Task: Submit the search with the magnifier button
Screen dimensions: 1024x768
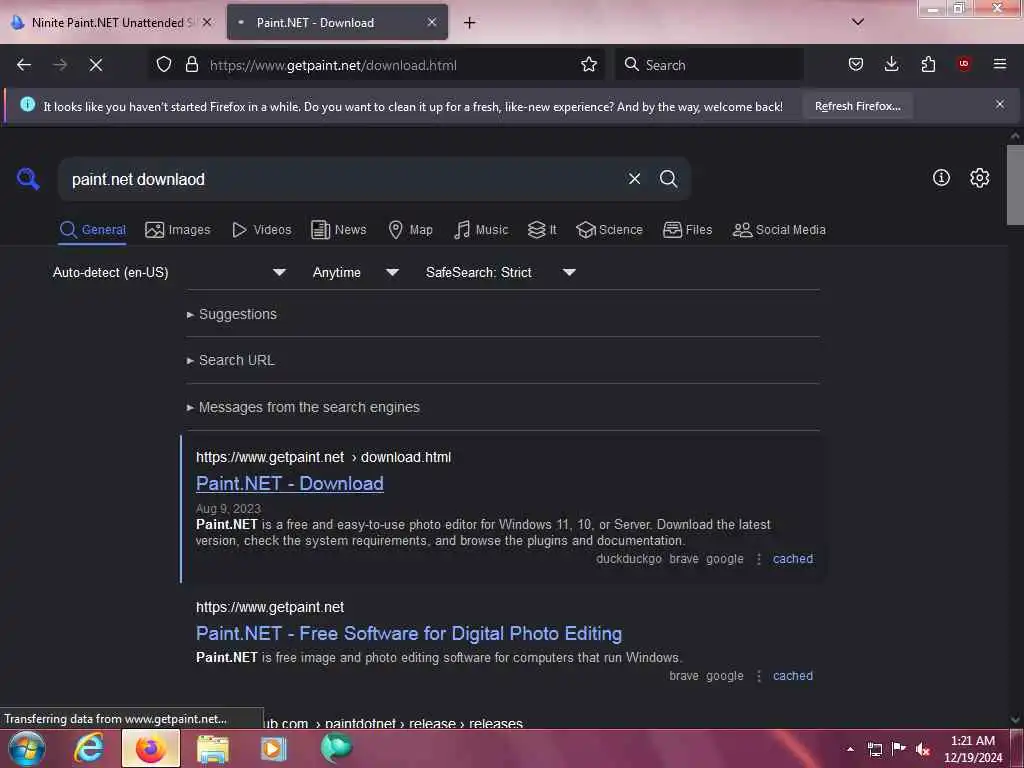Action: click(668, 179)
